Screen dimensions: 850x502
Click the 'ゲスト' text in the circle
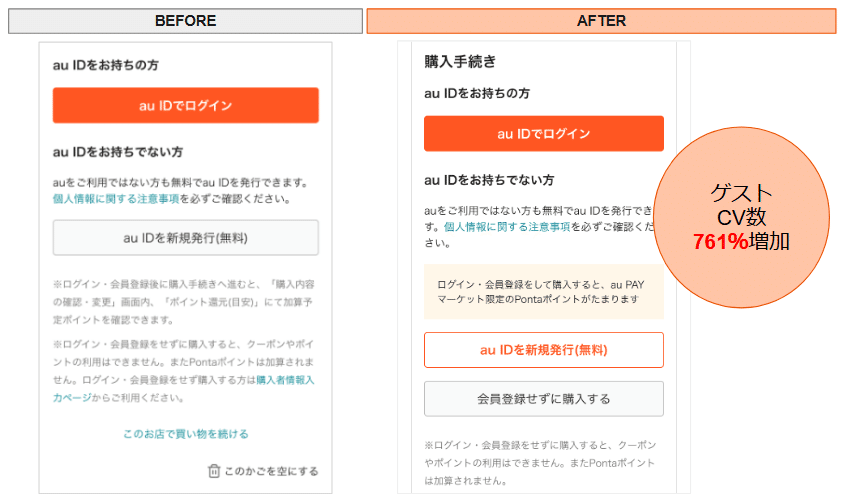click(x=741, y=193)
